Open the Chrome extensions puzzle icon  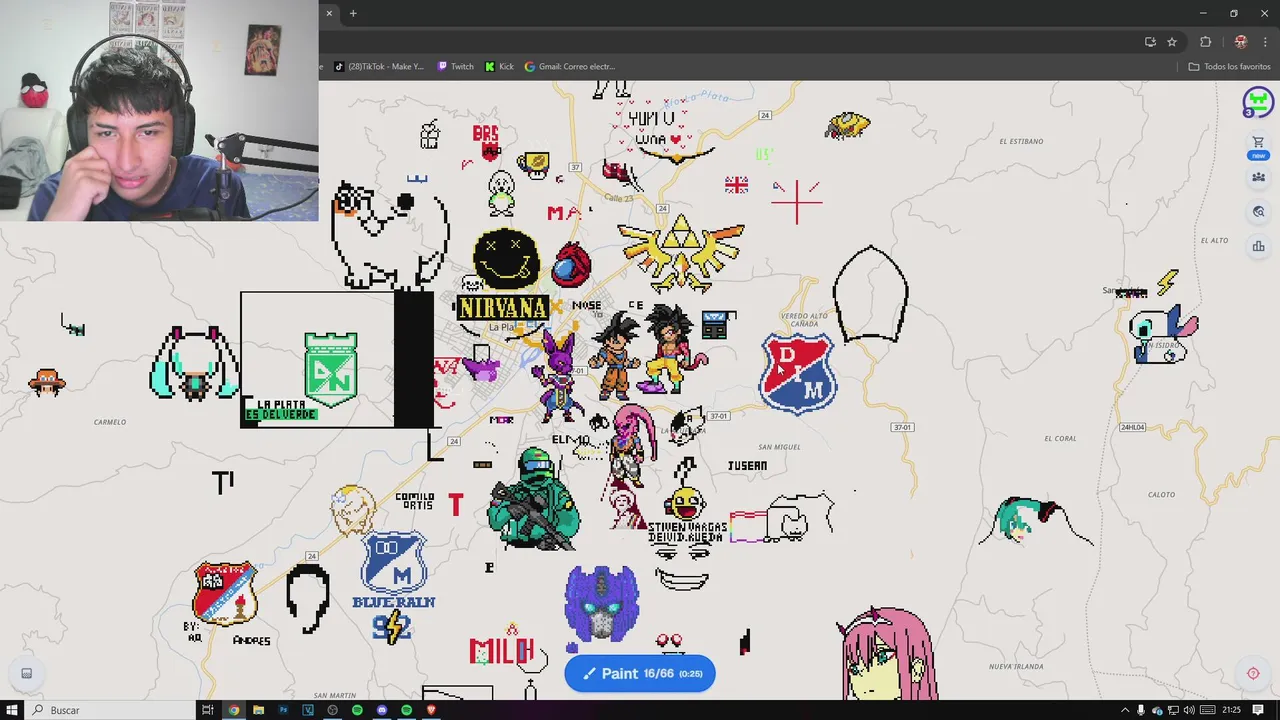pyautogui.click(x=1205, y=42)
